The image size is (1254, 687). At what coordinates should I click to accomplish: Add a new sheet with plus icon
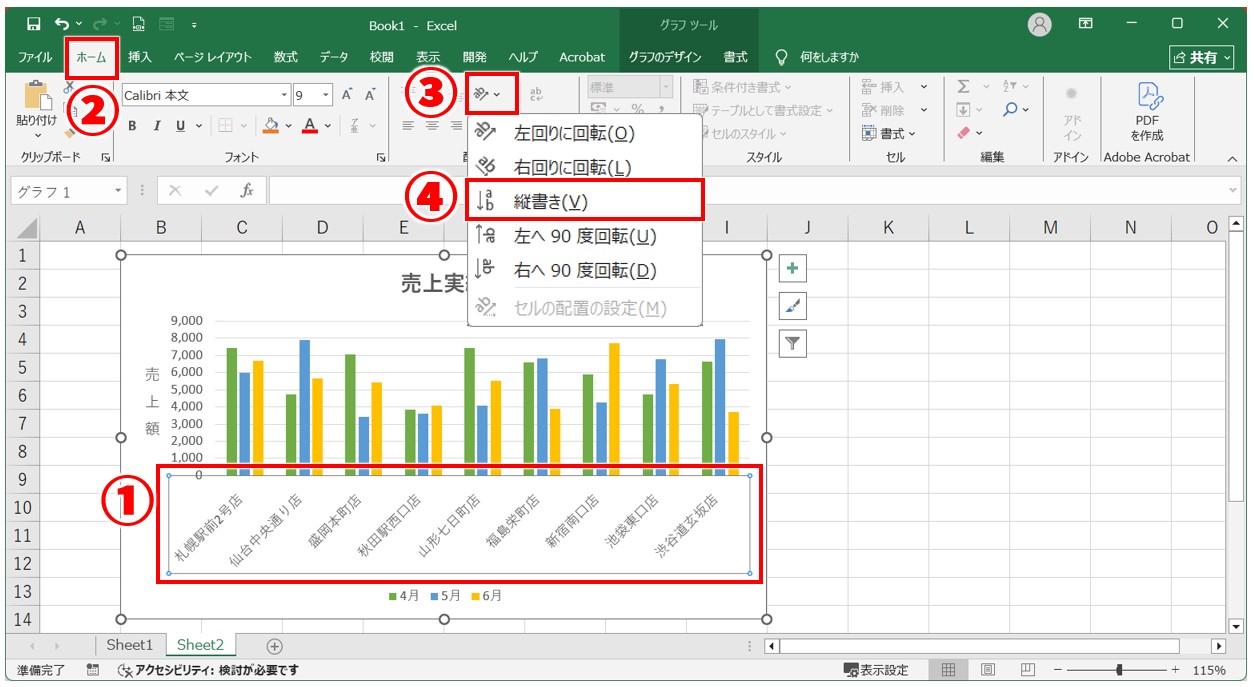[274, 646]
